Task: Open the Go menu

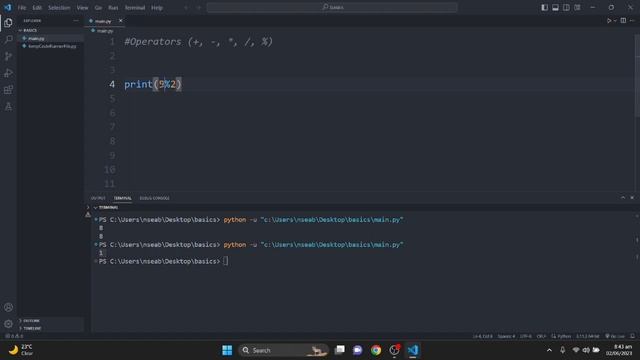Action: [x=98, y=7]
